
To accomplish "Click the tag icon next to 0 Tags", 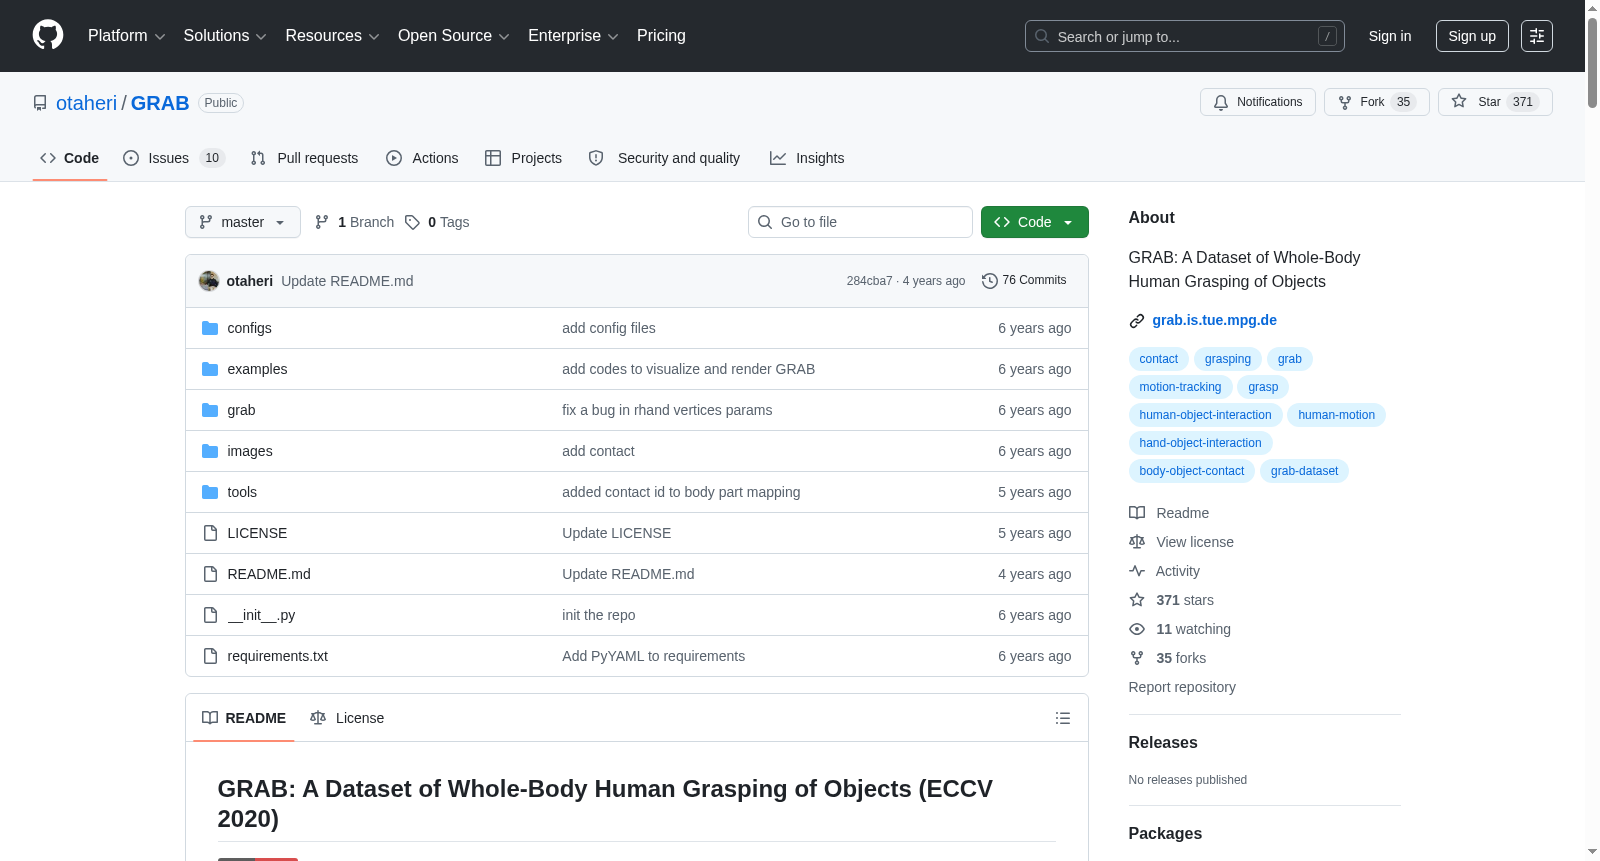I will point(413,222).
